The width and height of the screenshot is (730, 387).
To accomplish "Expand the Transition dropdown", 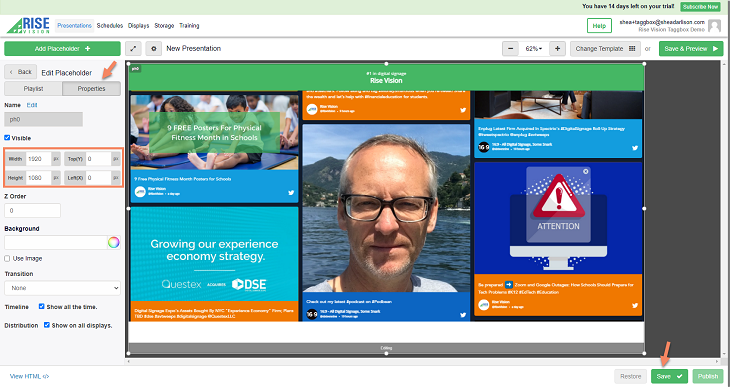I will [x=62, y=288].
